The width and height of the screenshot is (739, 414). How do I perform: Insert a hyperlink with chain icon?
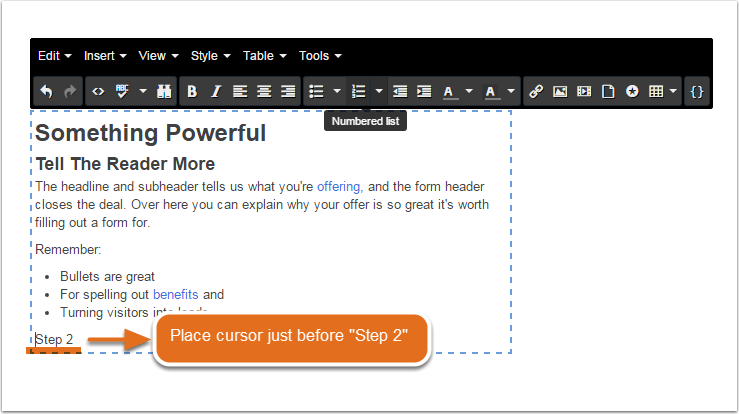point(536,91)
